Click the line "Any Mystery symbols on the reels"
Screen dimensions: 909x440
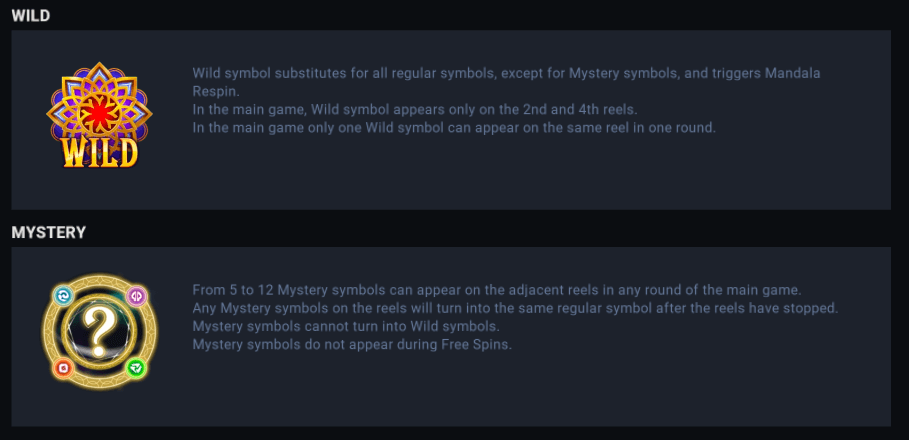(514, 308)
